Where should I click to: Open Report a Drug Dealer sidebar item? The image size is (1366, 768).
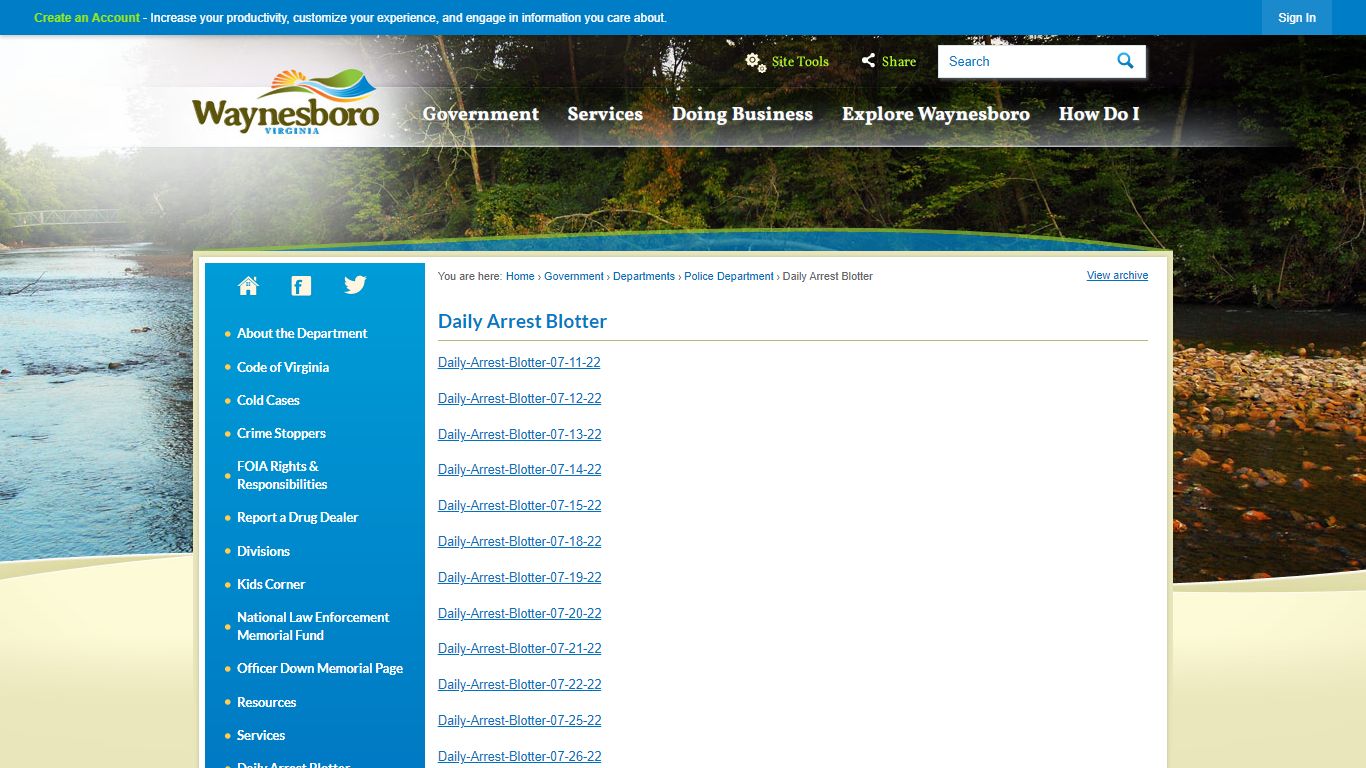pyautogui.click(x=297, y=517)
